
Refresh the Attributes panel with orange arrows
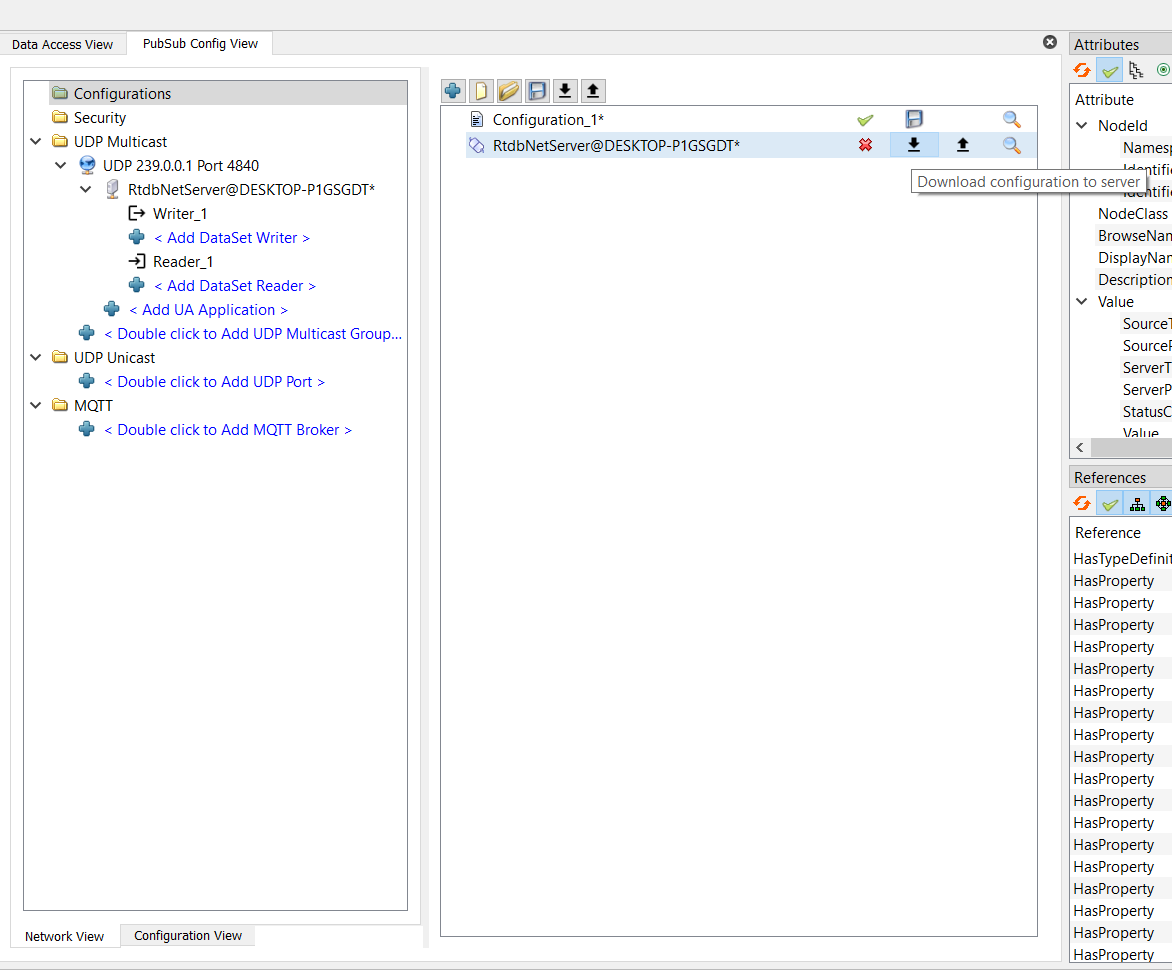[1082, 70]
